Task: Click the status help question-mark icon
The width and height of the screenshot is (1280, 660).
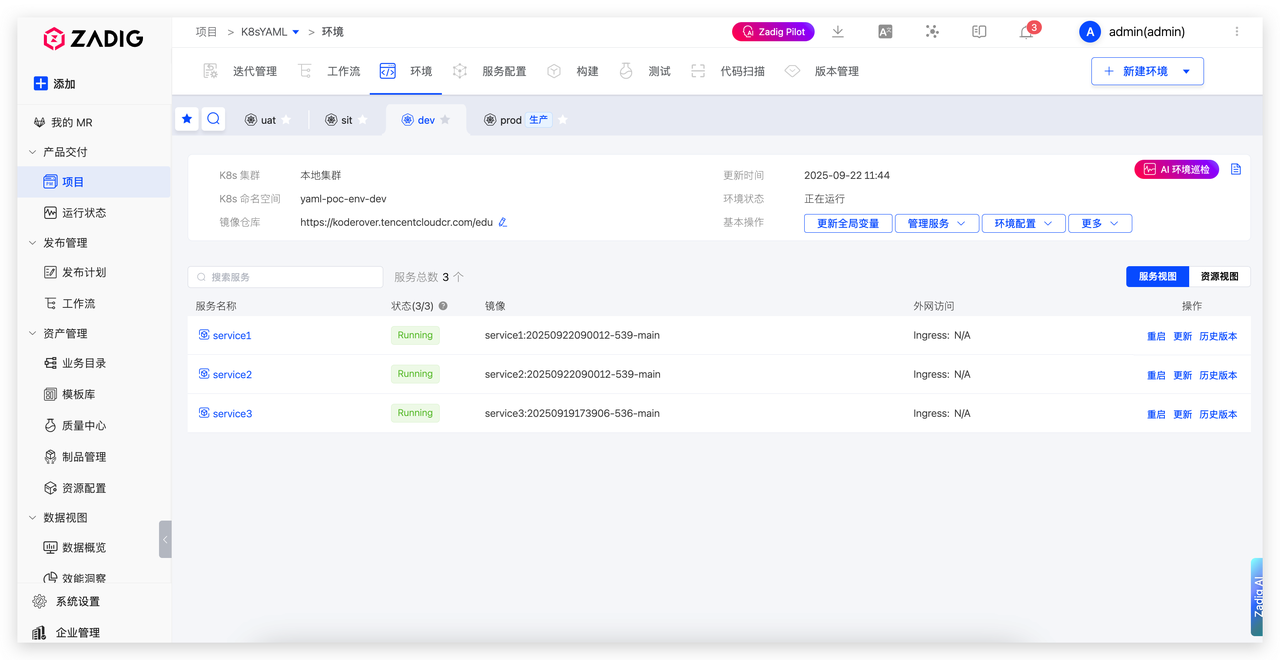Action: 443,306
